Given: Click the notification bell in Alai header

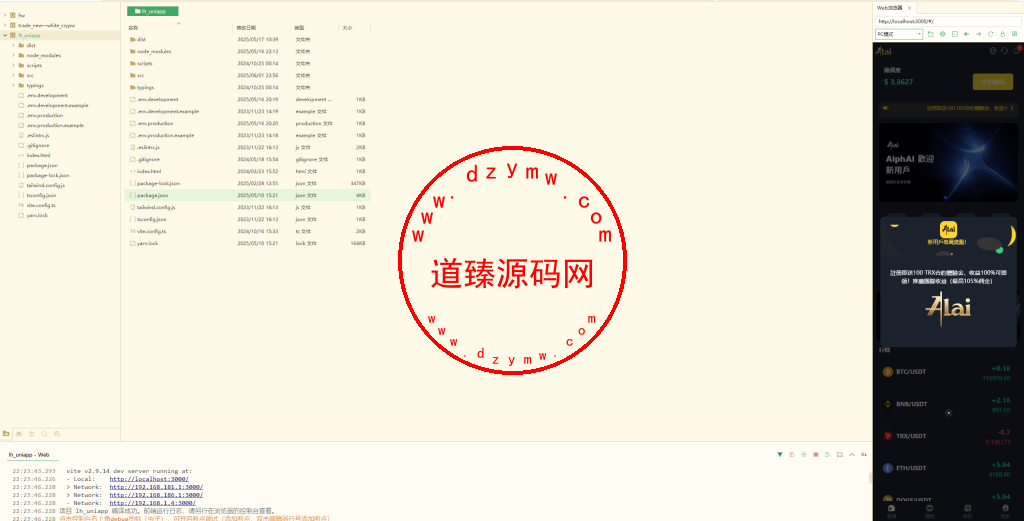Looking at the screenshot, I should (1016, 50).
